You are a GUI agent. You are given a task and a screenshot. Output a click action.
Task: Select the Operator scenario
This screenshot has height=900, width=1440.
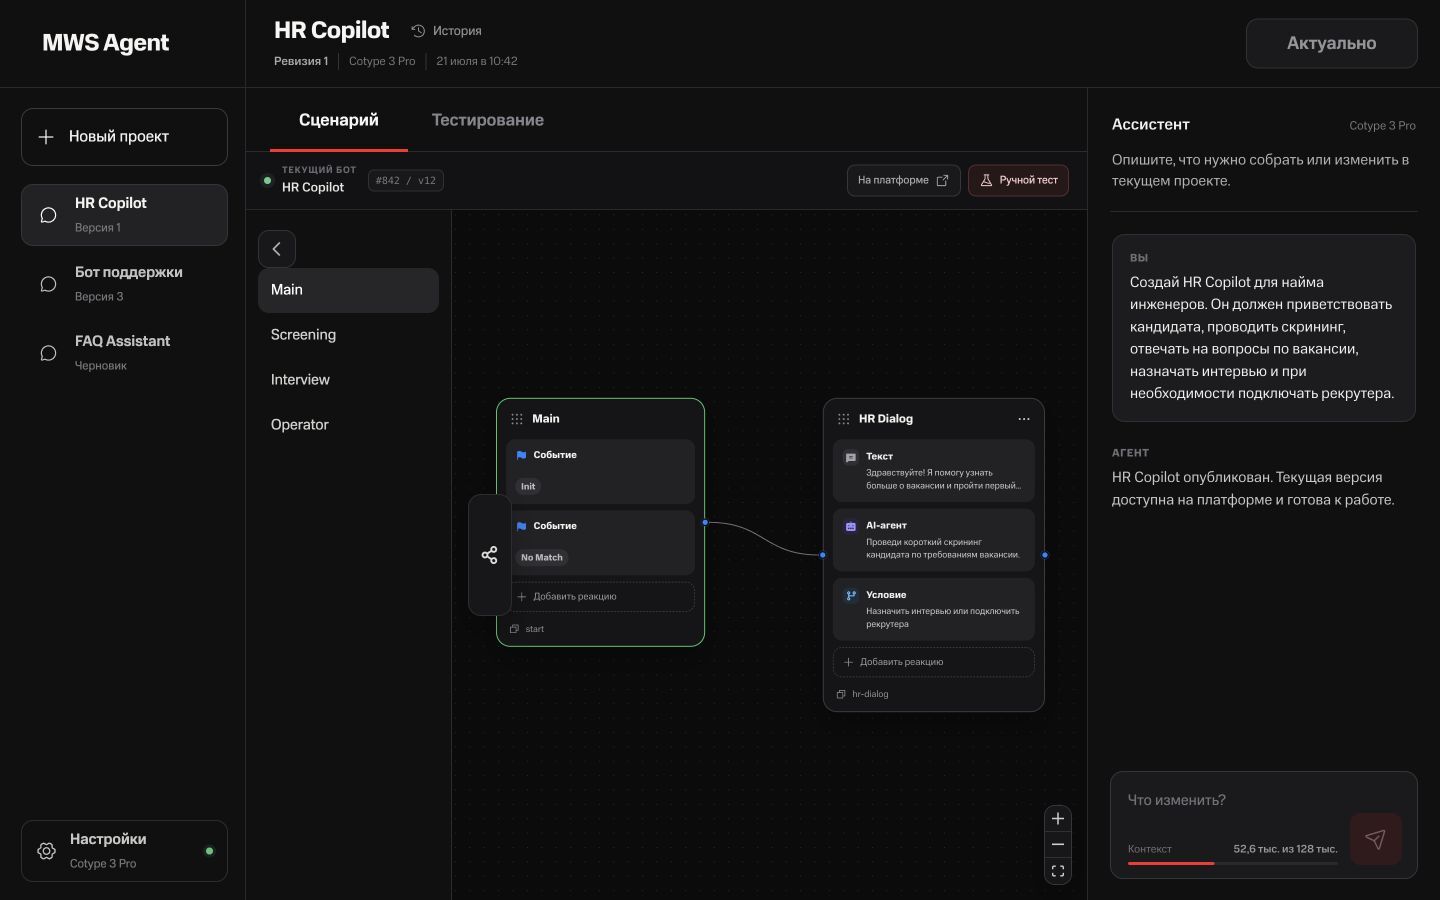348,425
